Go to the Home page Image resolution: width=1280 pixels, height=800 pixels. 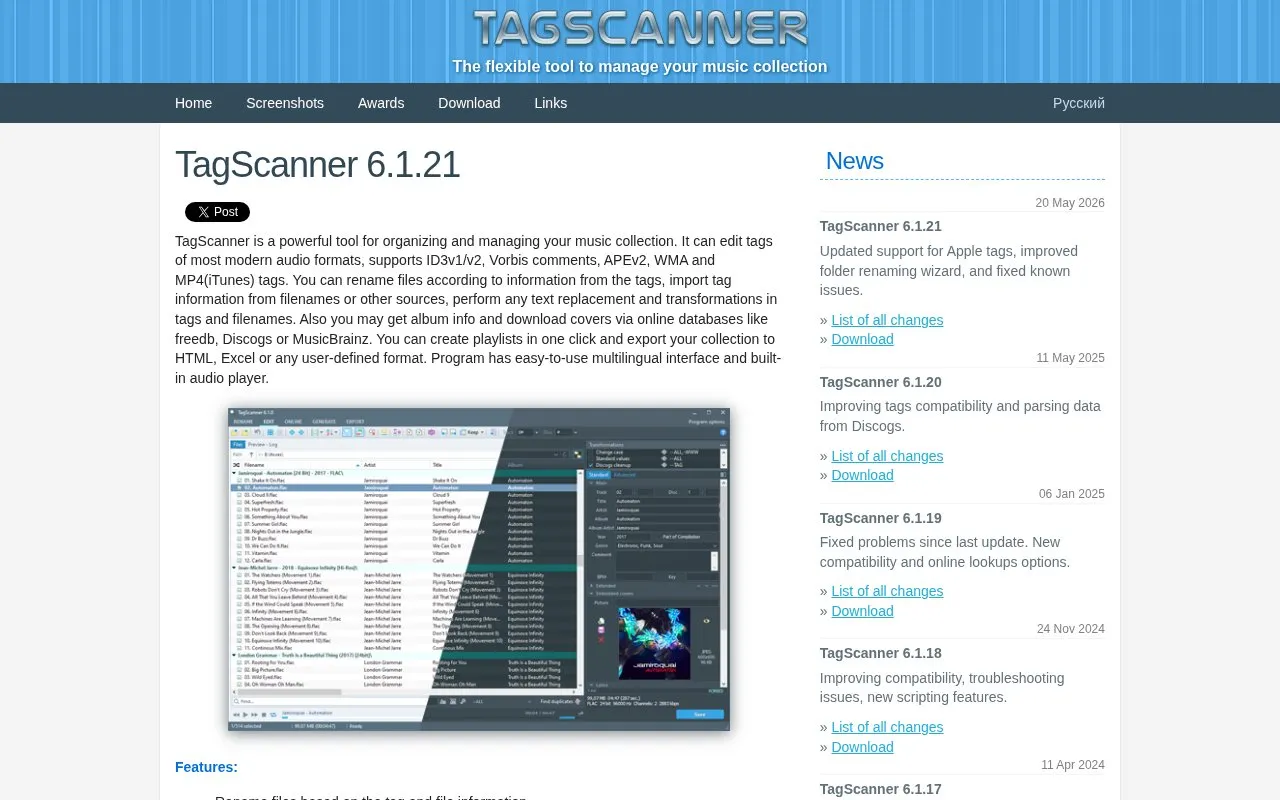point(193,103)
